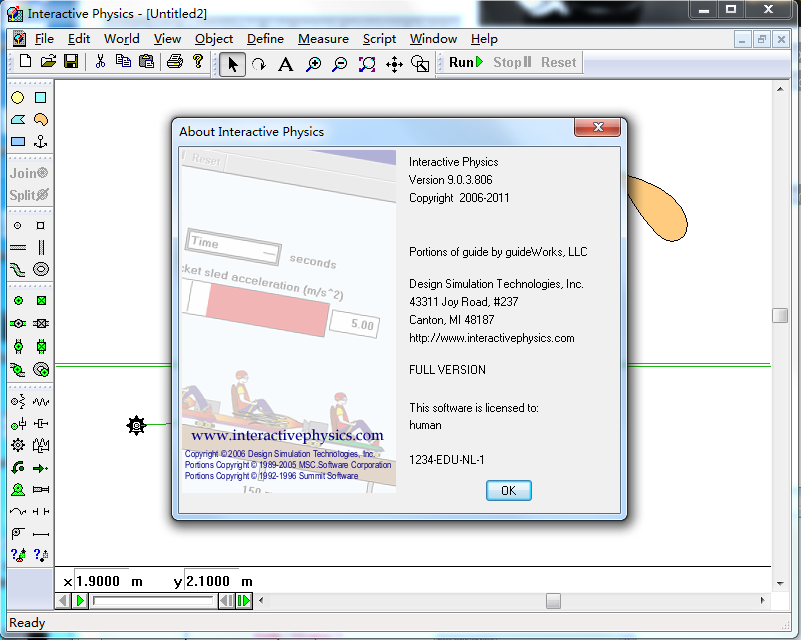Select the Point element tool
This screenshot has height=640, width=801.
(18, 225)
